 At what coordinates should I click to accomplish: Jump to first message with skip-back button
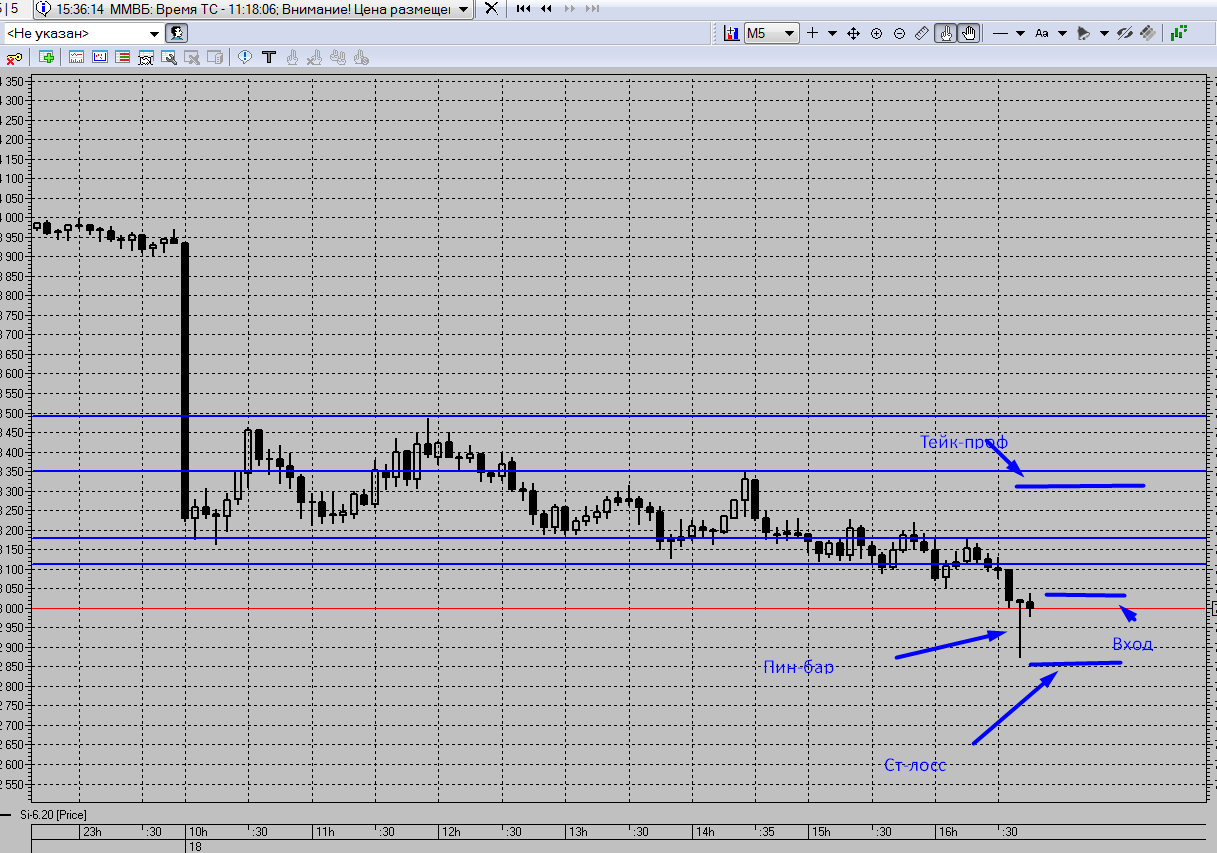524,8
